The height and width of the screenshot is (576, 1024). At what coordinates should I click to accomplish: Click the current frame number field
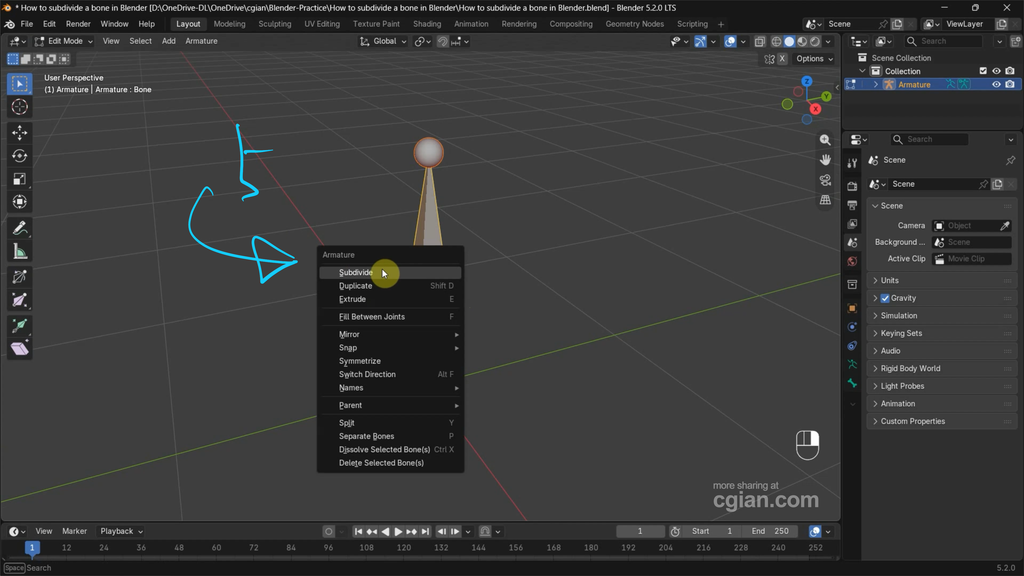point(640,531)
